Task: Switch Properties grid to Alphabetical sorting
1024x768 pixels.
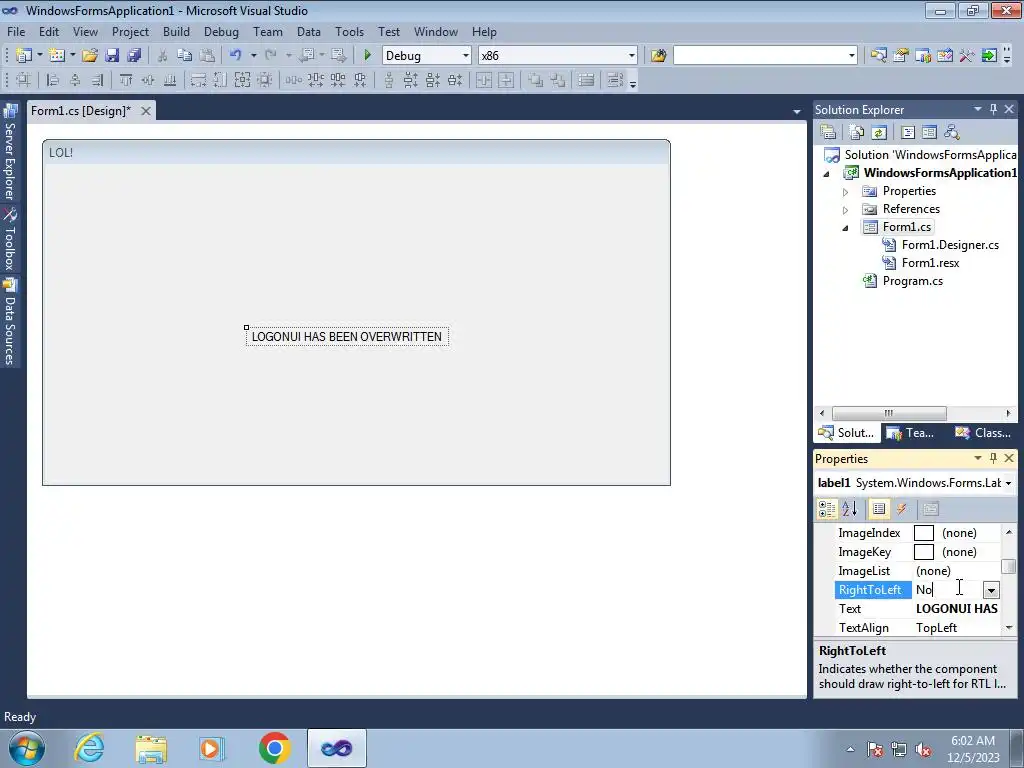Action: pos(850,509)
